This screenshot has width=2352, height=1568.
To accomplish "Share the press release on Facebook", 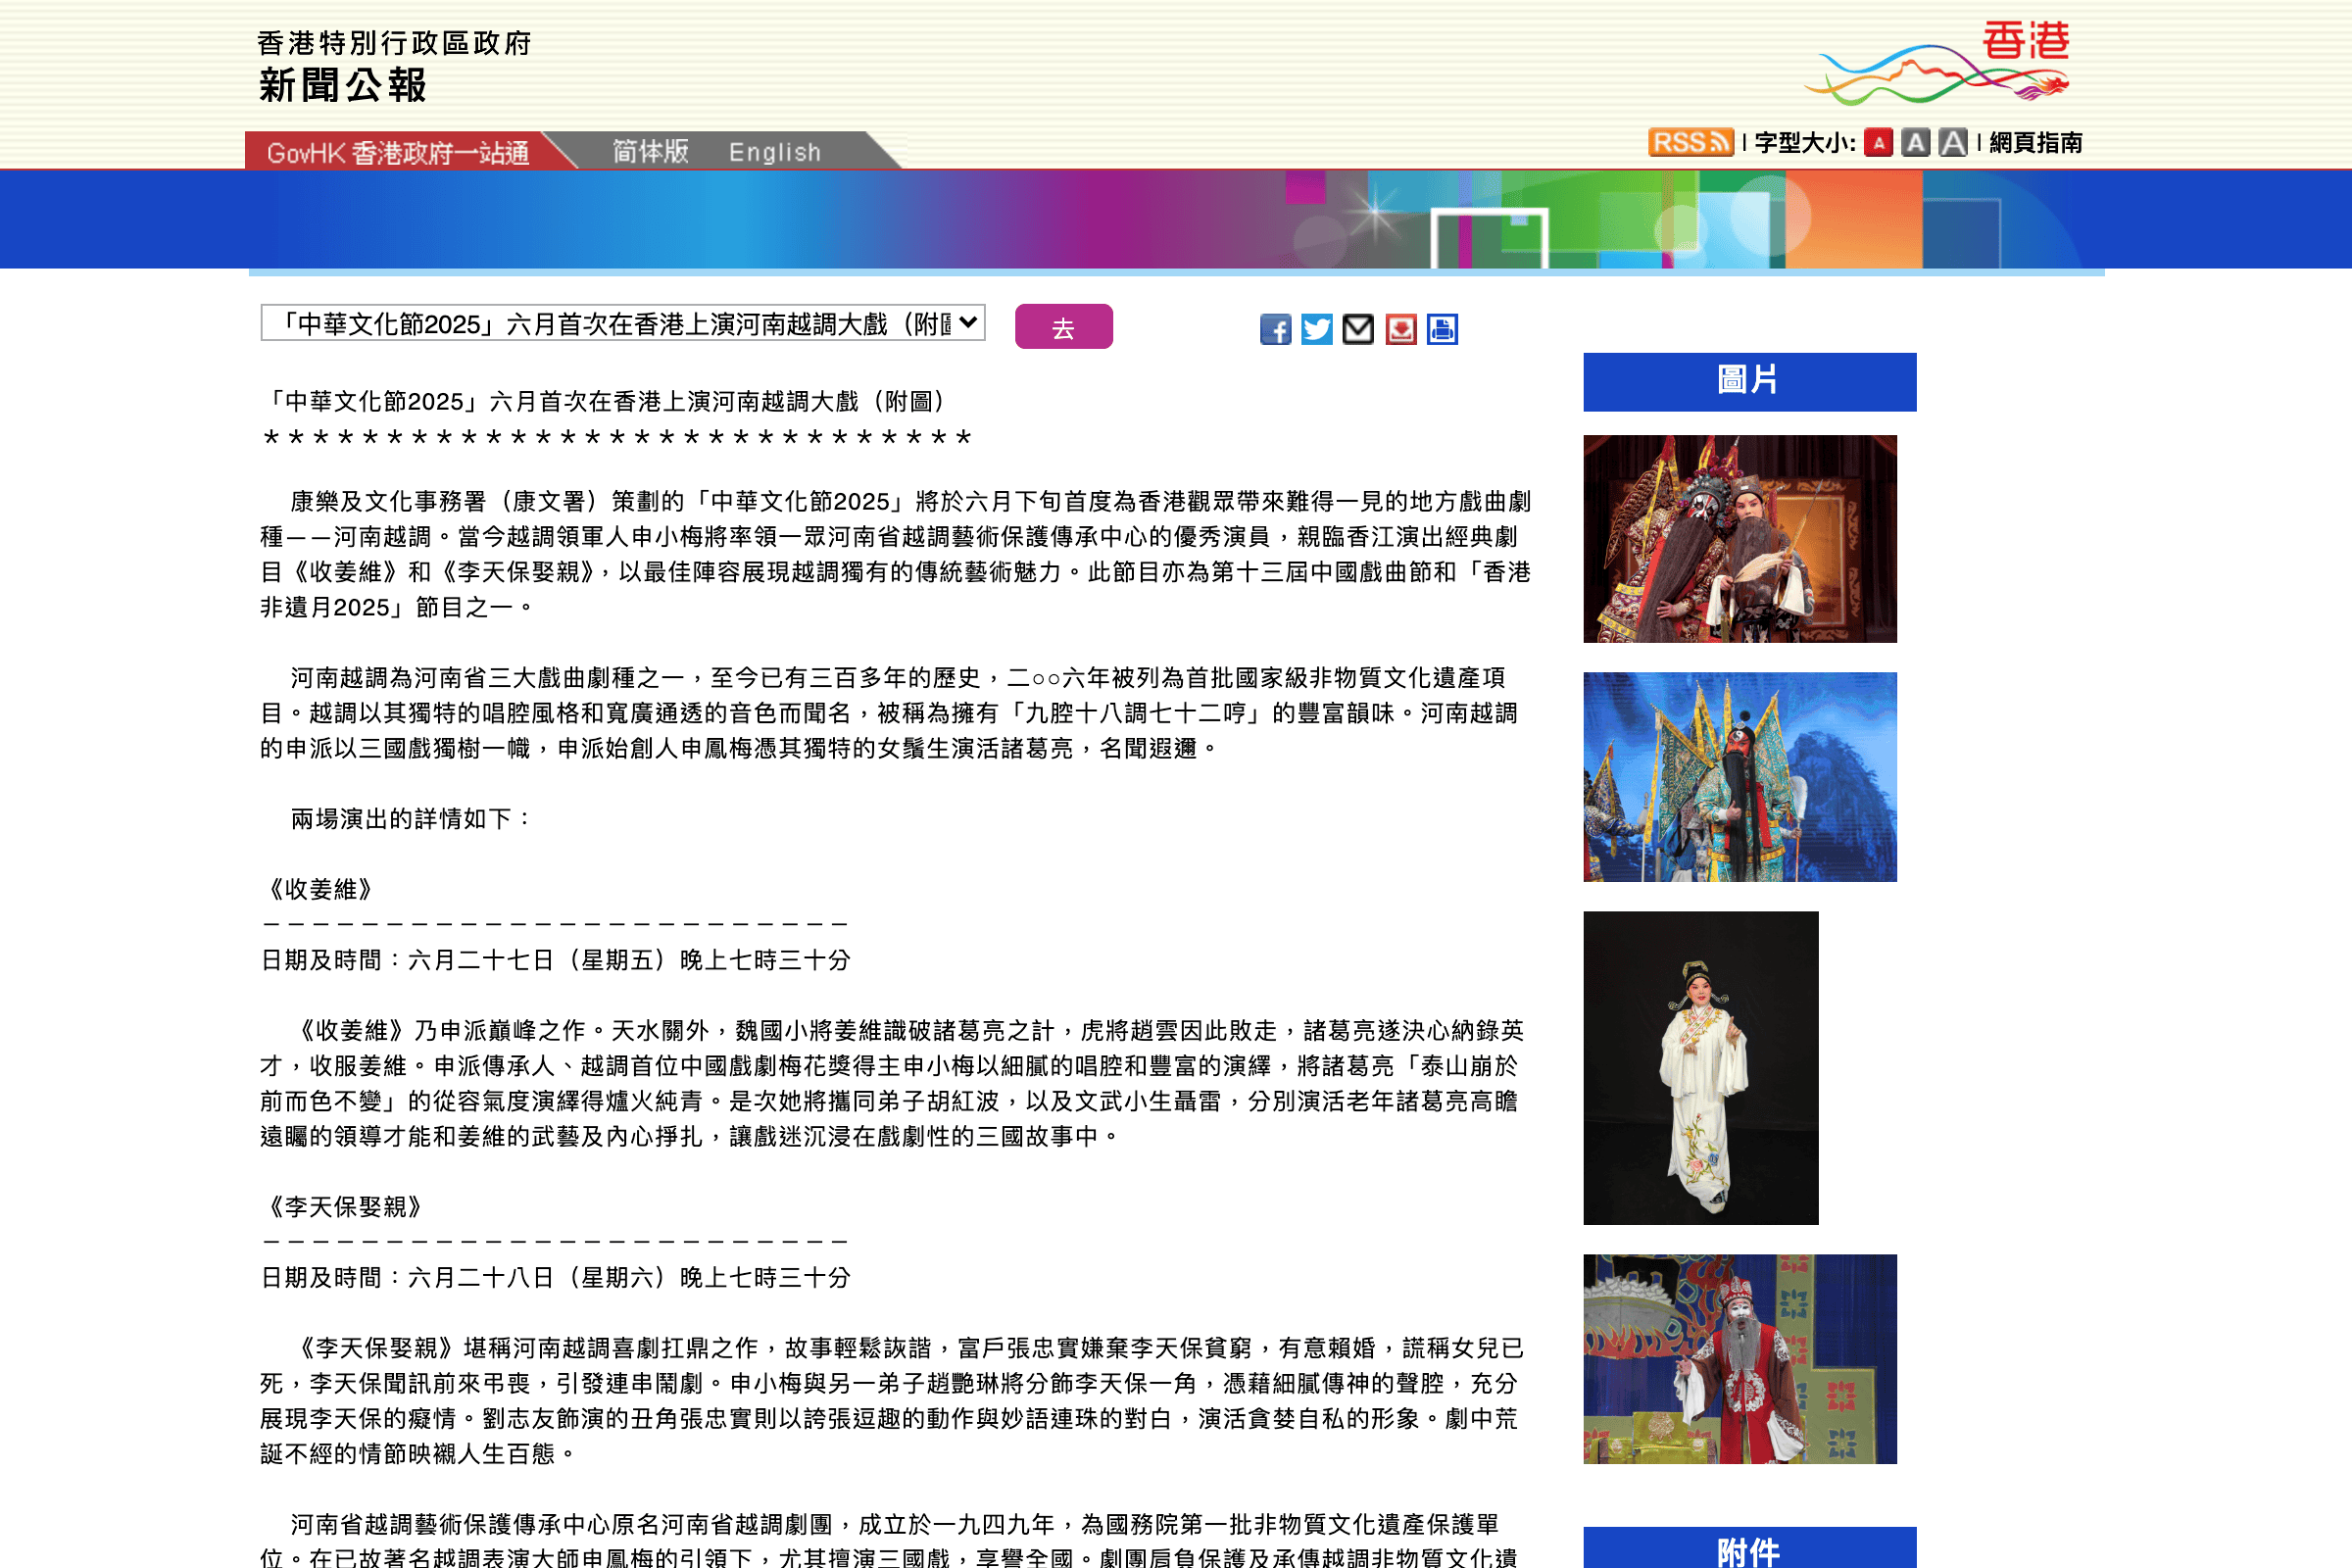I will (1275, 329).
